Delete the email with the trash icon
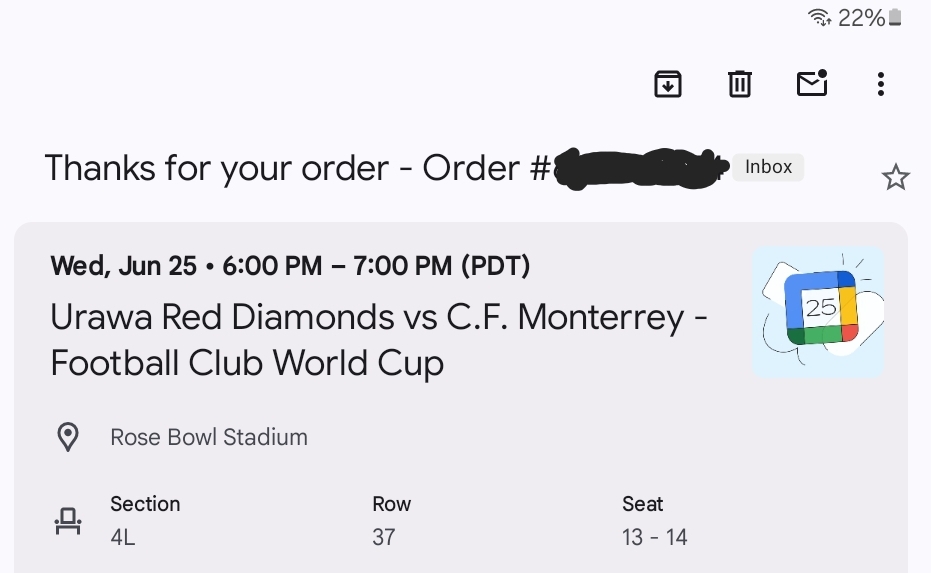Image resolution: width=931 pixels, height=573 pixels. [739, 84]
